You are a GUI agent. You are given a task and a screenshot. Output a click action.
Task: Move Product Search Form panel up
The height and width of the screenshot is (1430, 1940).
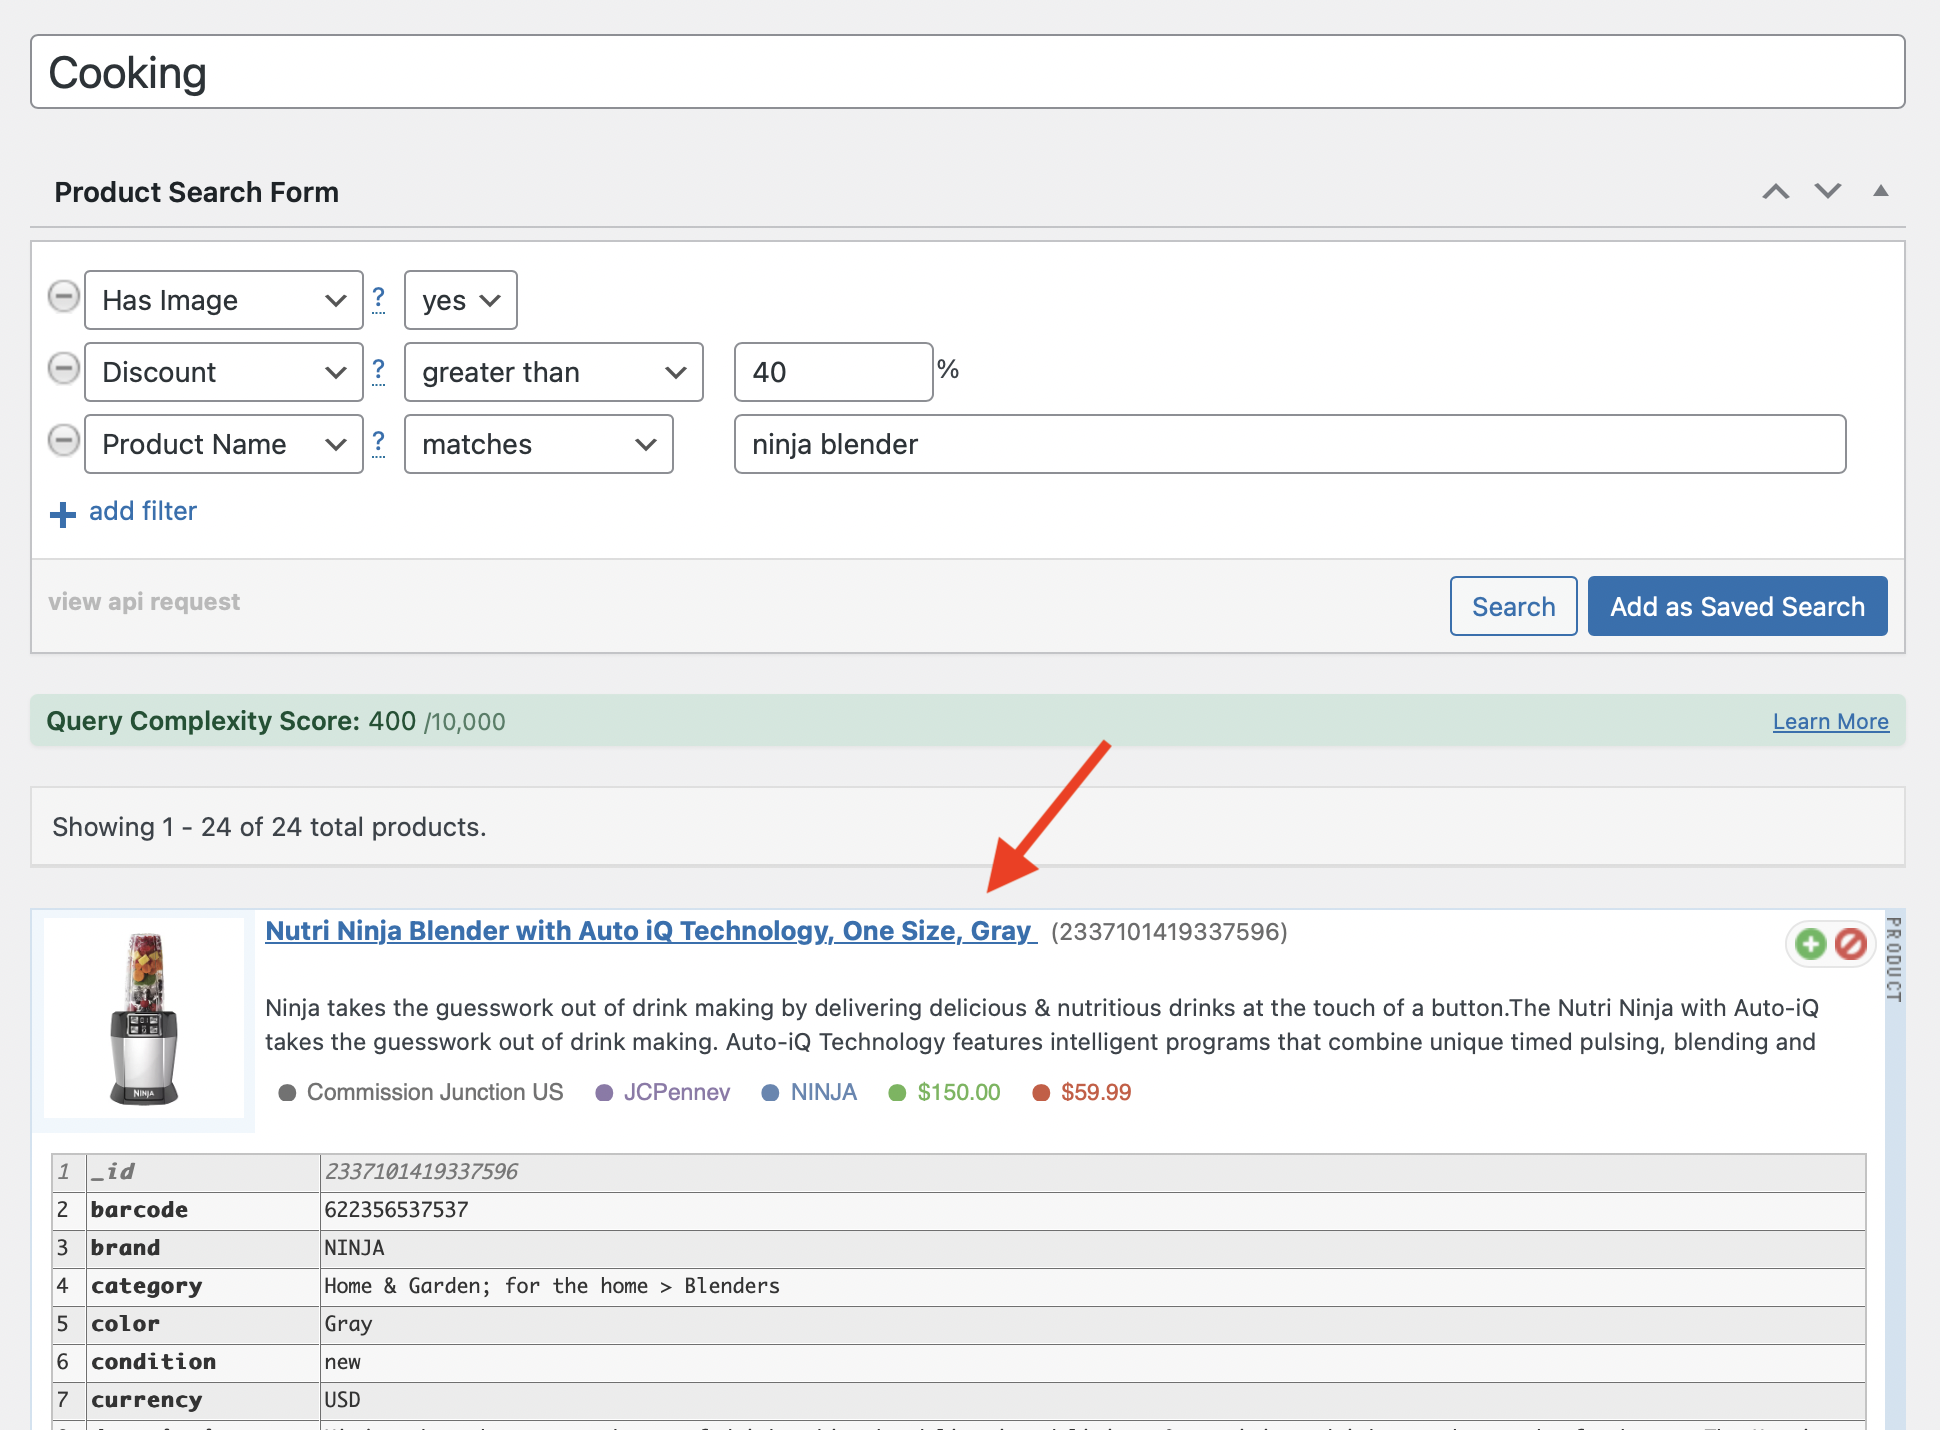pos(1776,191)
